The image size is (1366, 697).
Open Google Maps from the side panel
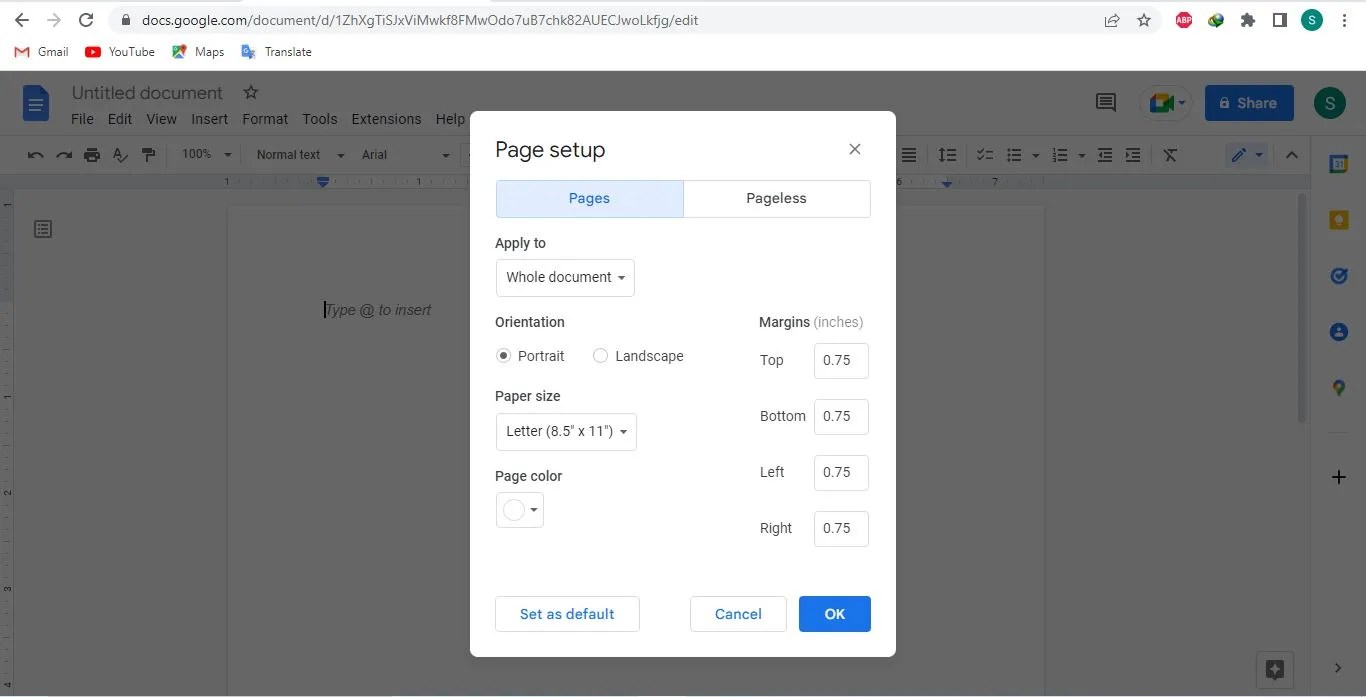(1339, 388)
